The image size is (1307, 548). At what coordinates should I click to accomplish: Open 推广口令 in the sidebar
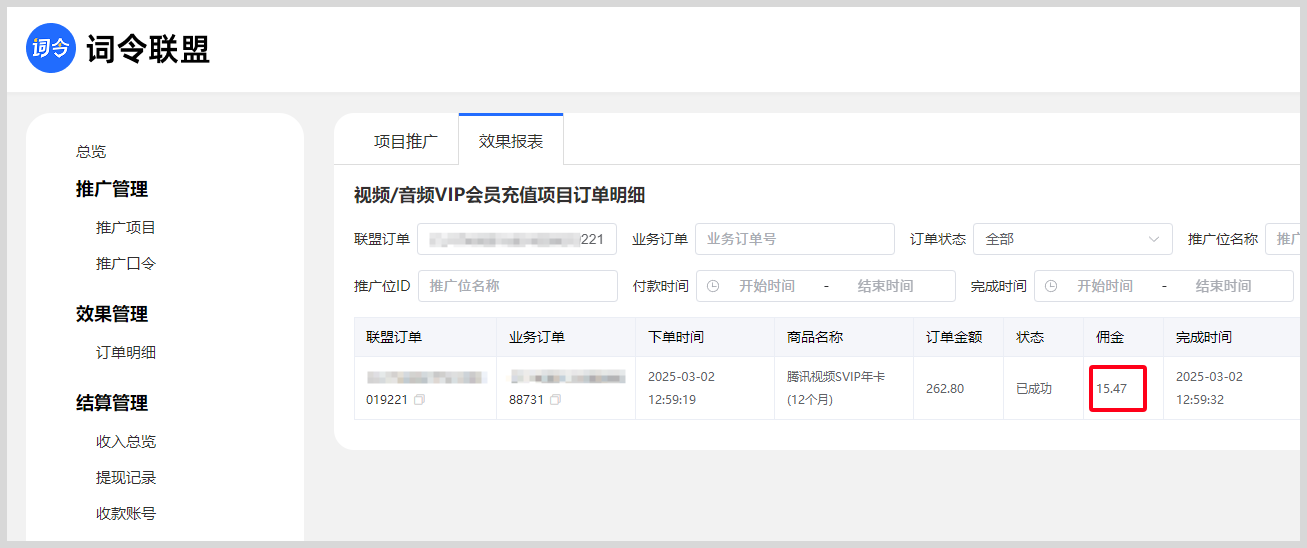coord(126,264)
